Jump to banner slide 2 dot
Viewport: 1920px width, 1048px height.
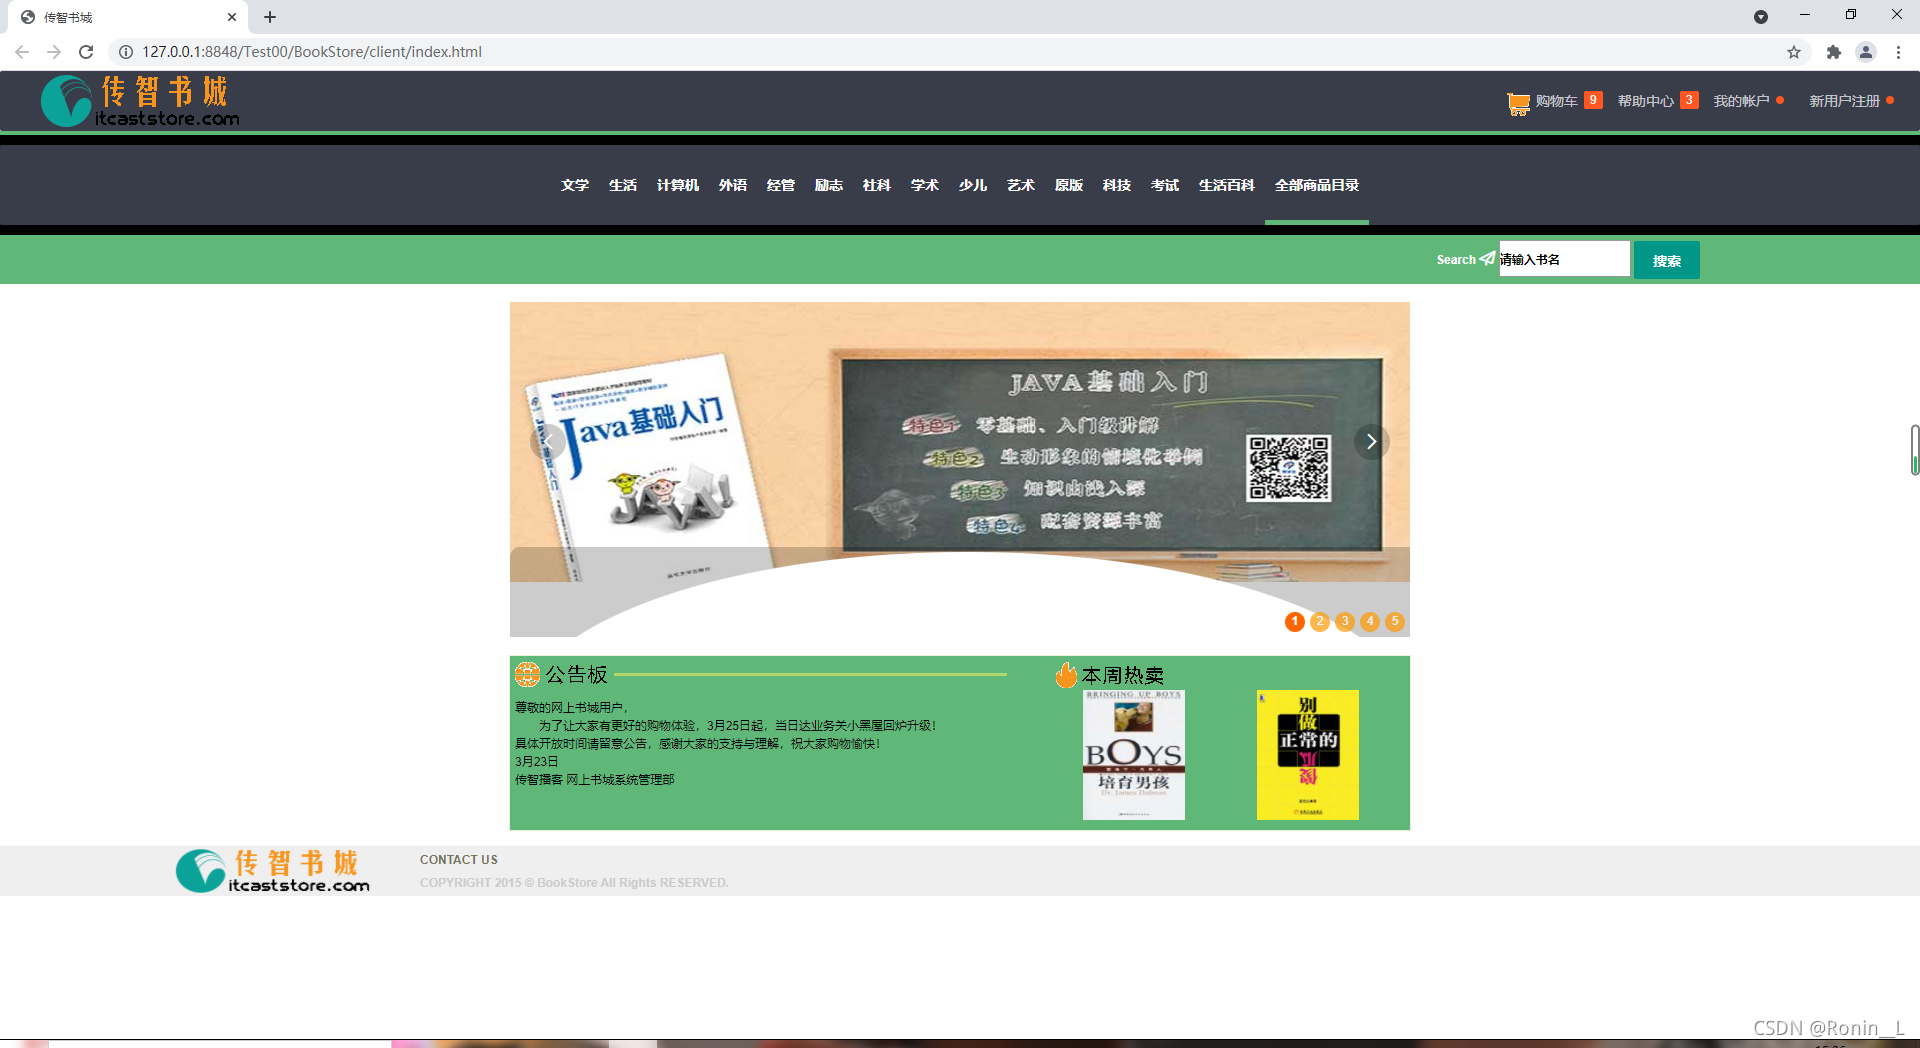pos(1320,622)
